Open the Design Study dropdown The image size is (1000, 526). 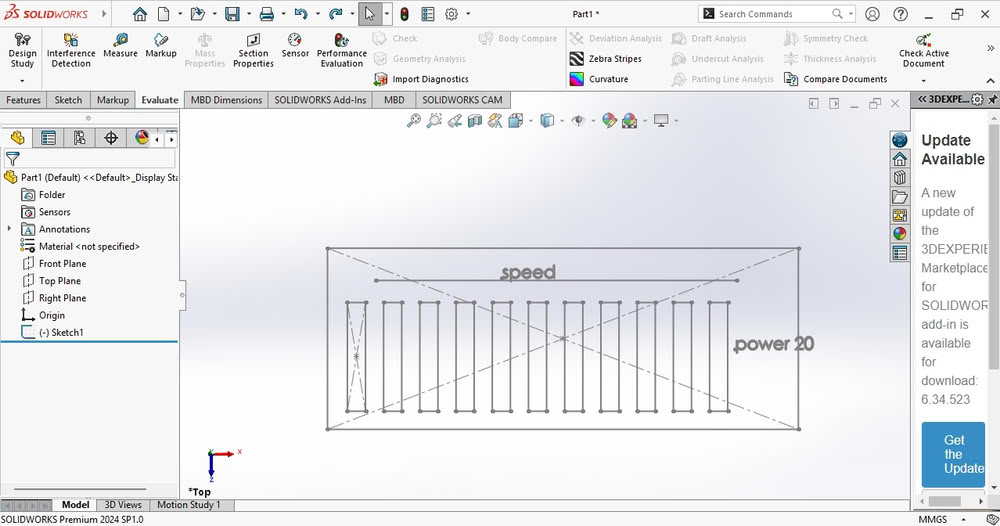coord(22,81)
